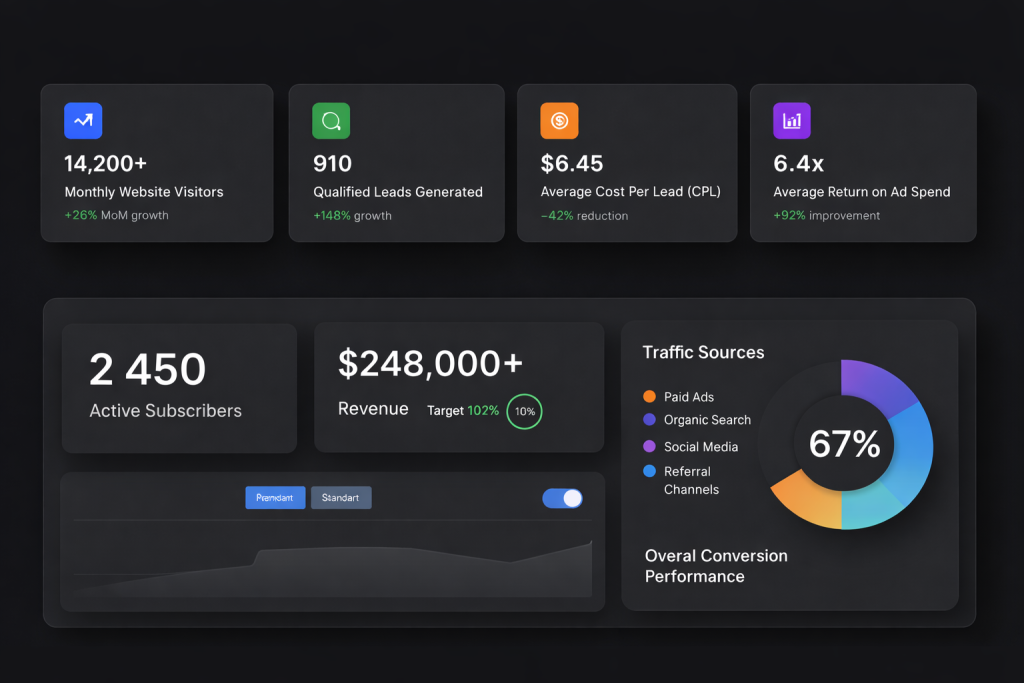Click the orange dollar coin icon
The width and height of the screenshot is (1024, 683).
coord(559,121)
